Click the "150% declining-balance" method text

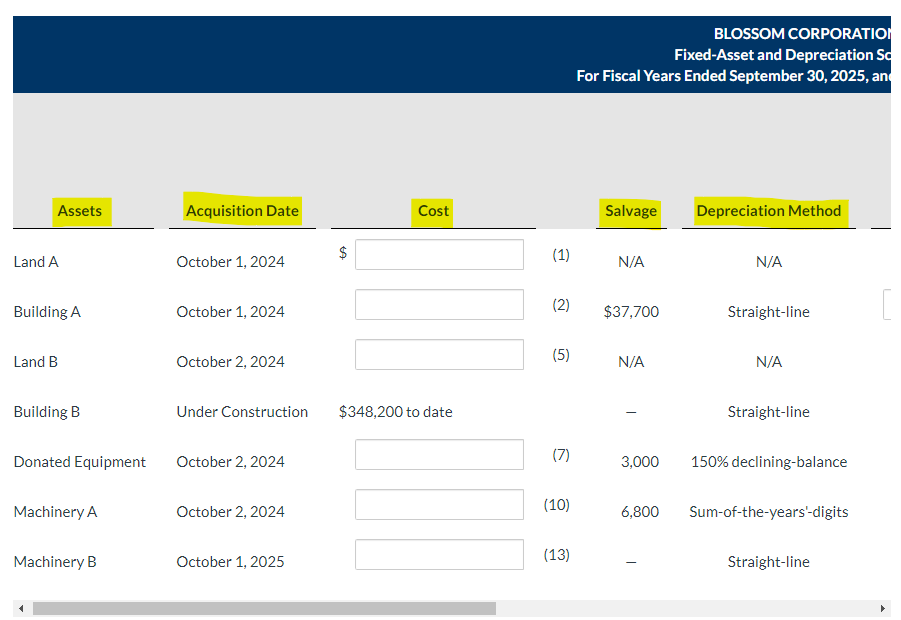coord(769,462)
